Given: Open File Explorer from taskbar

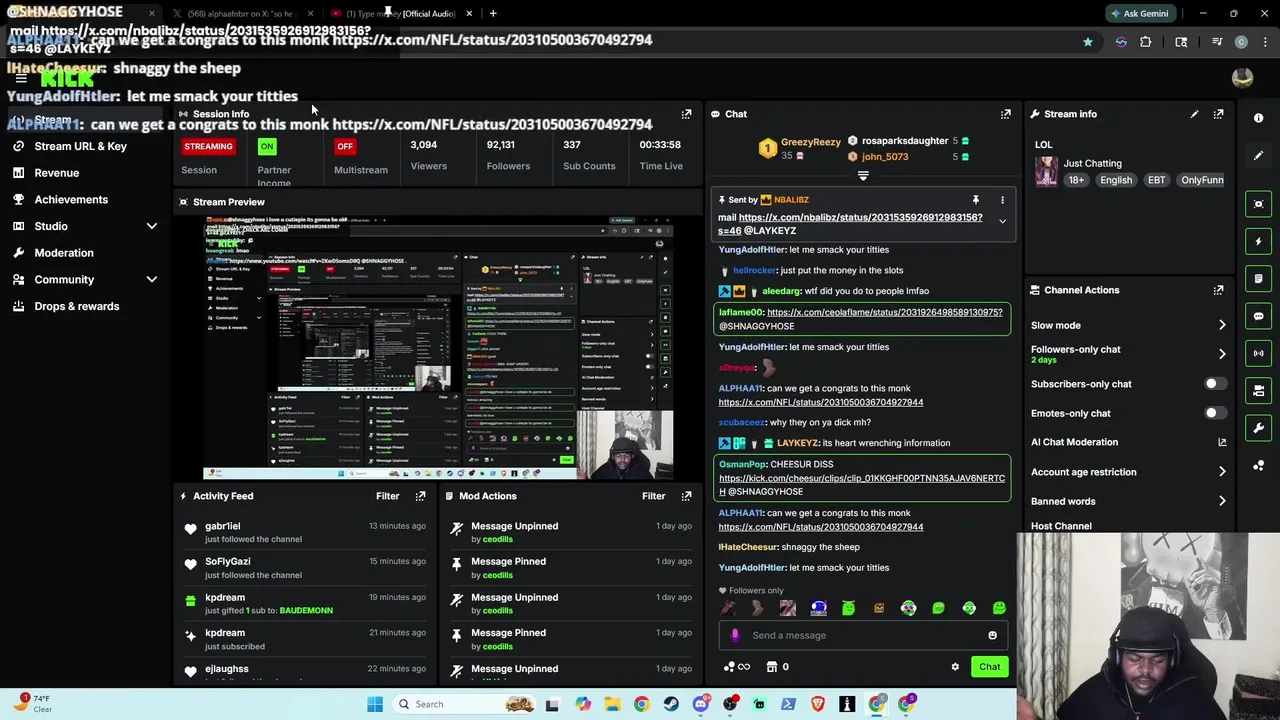Looking at the screenshot, I should click(x=612, y=704).
